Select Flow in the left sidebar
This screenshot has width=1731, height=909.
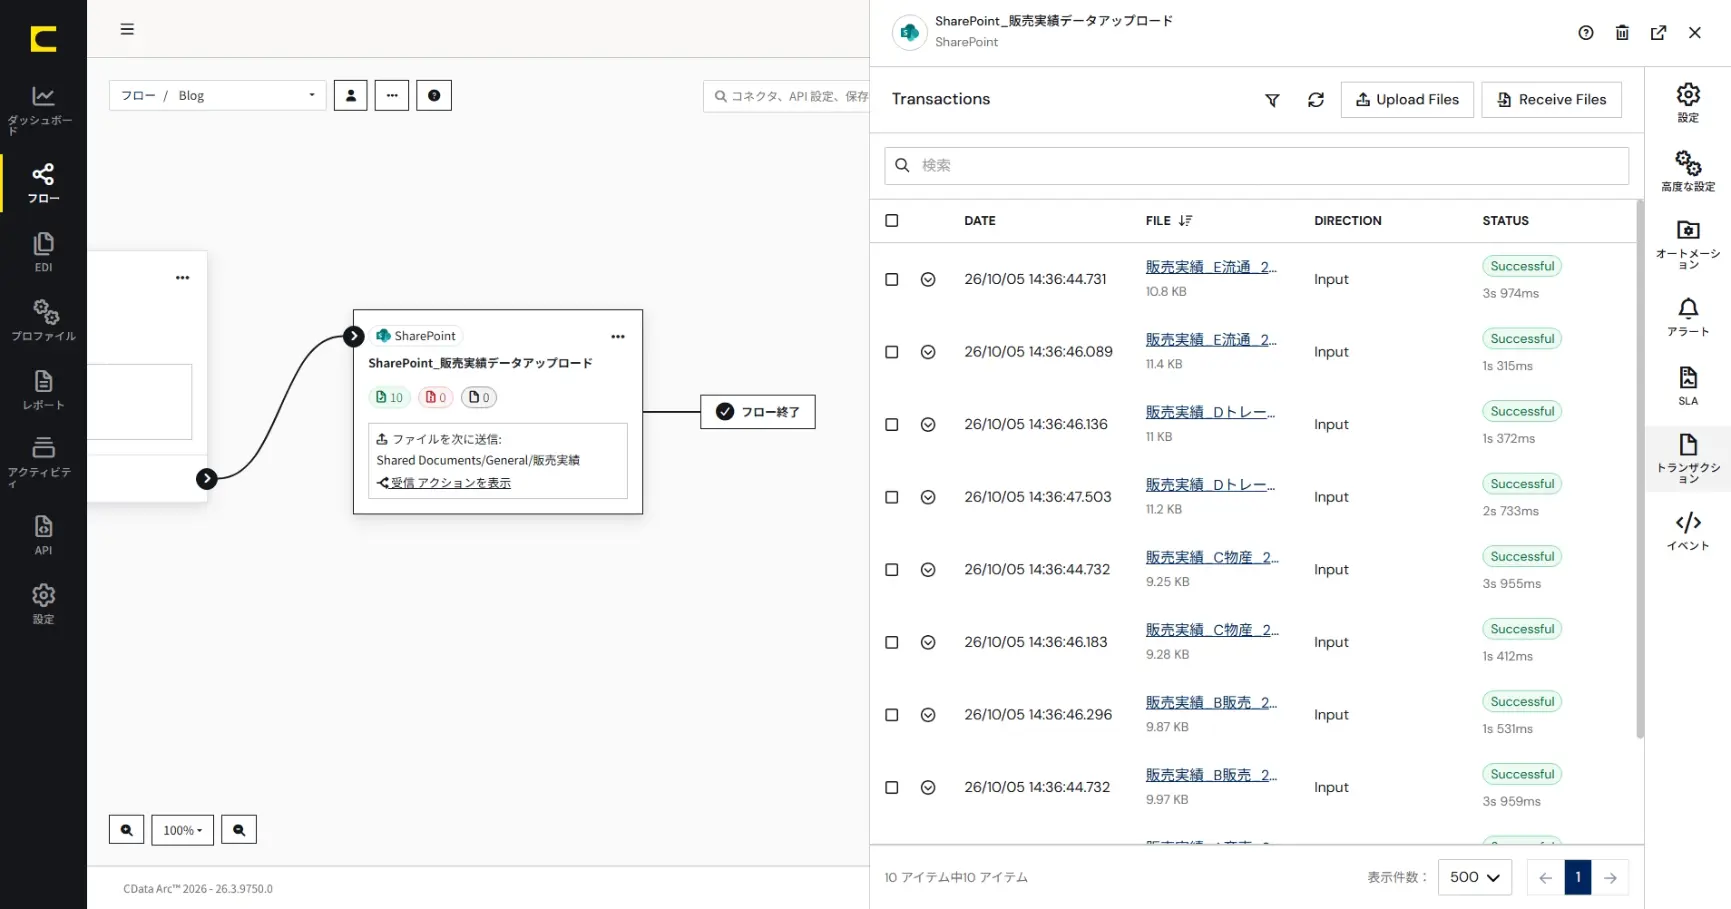coord(43,183)
